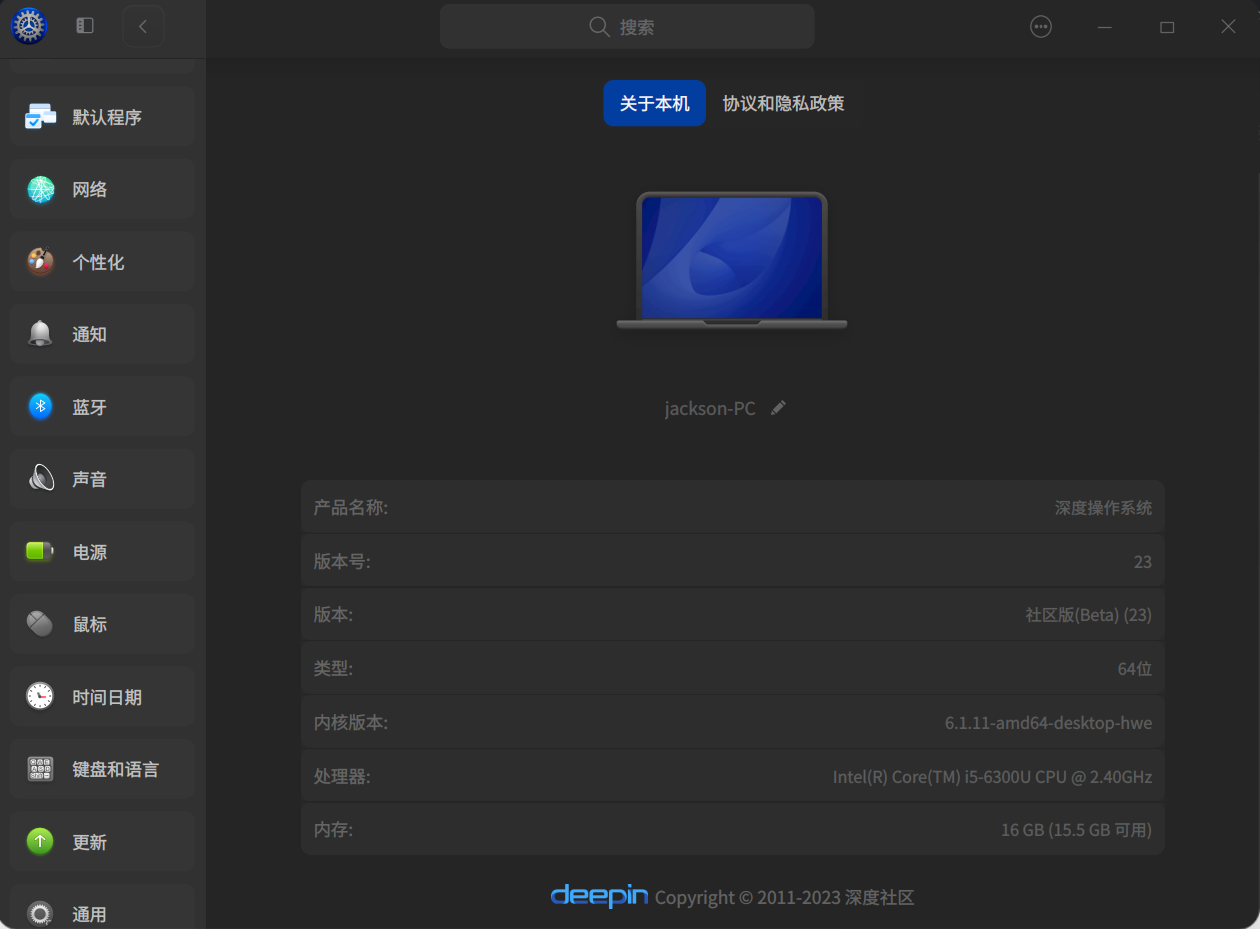This screenshot has height=929, width=1260.
Task: Go back with the arrow button
Action: tap(143, 26)
